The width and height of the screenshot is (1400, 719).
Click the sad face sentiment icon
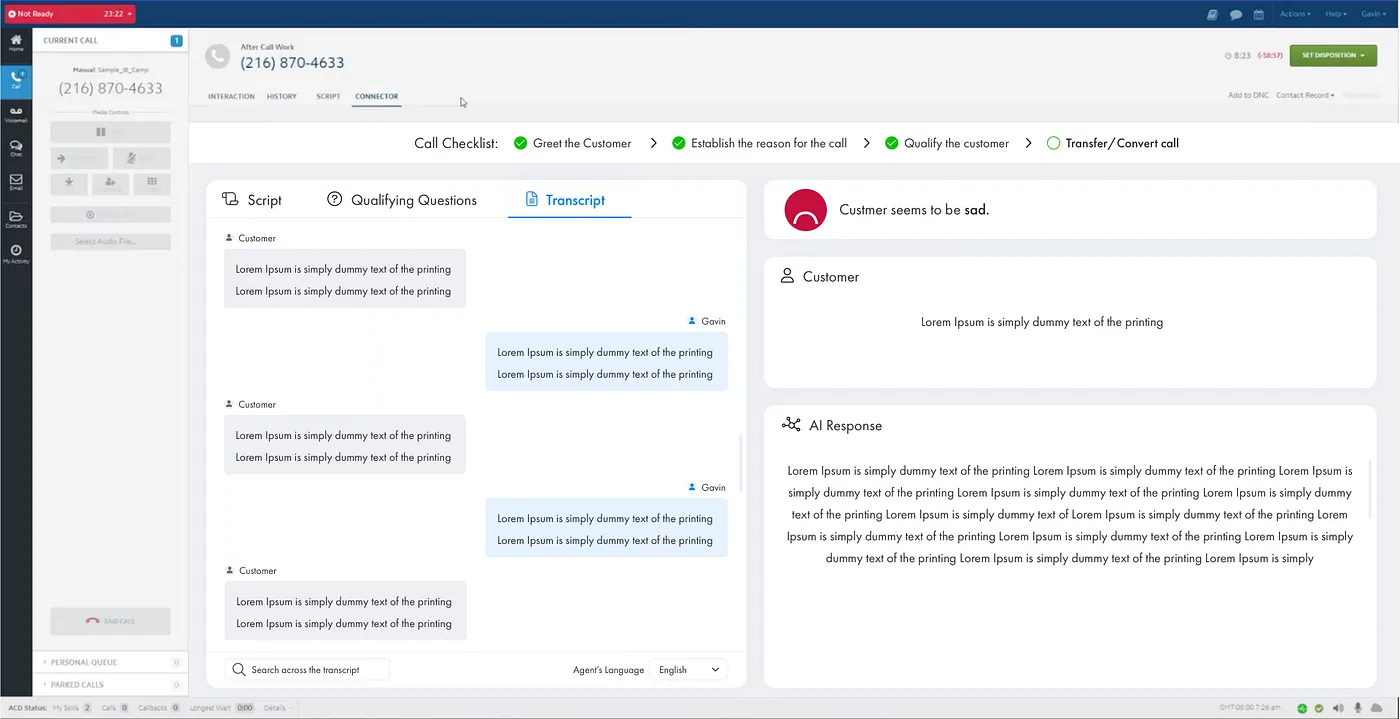tap(805, 210)
